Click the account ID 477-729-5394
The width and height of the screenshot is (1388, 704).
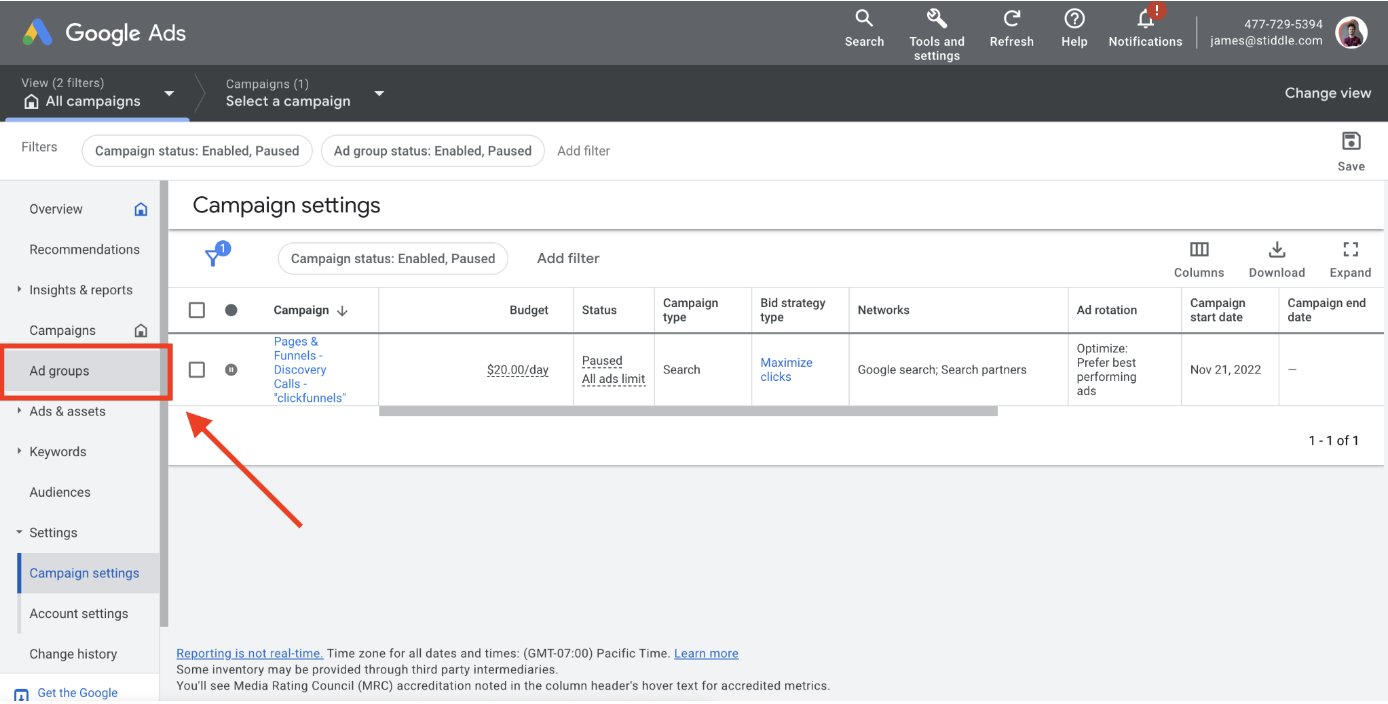pos(1283,24)
